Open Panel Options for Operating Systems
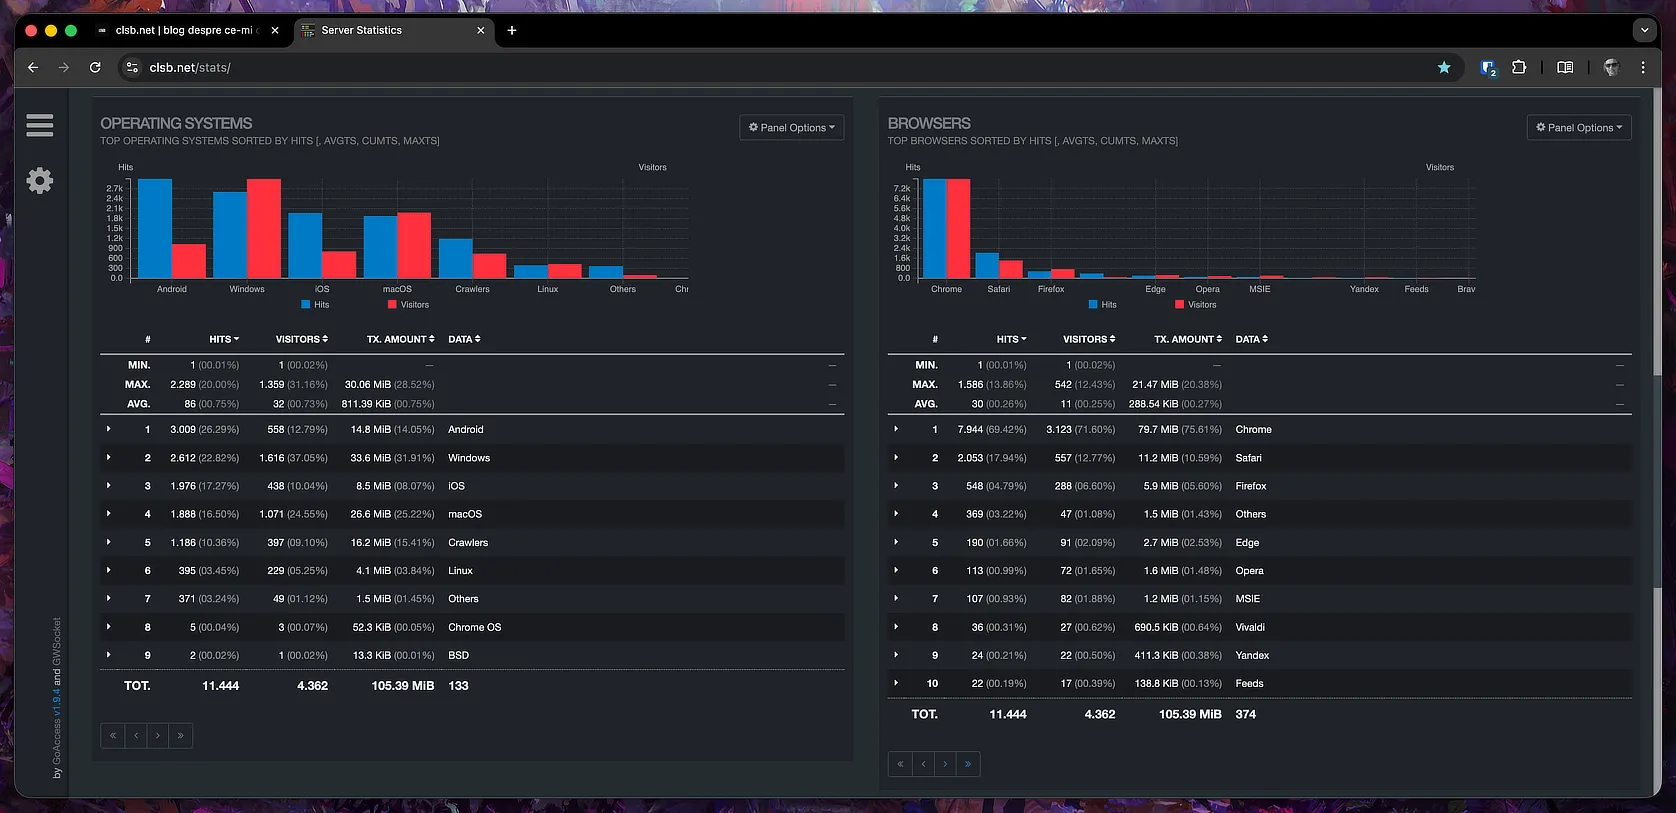1676x813 pixels. 791,128
